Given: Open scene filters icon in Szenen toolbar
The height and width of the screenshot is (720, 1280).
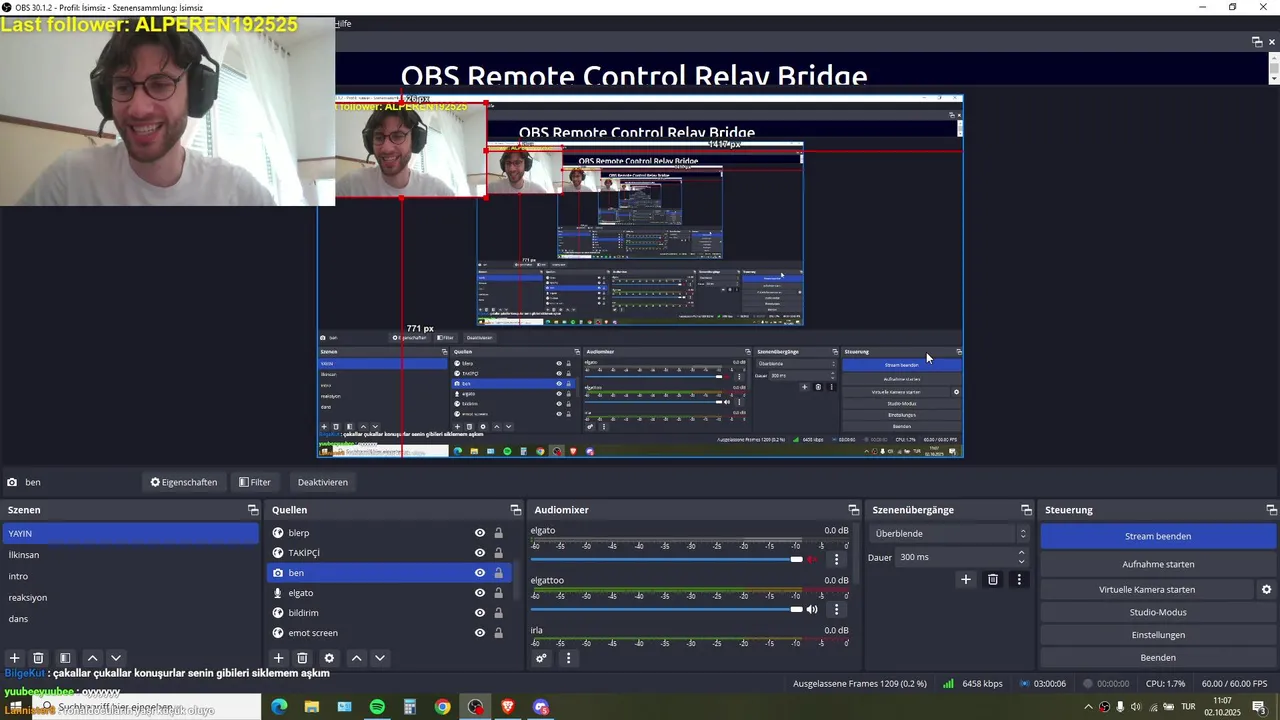Looking at the screenshot, I should [65, 658].
